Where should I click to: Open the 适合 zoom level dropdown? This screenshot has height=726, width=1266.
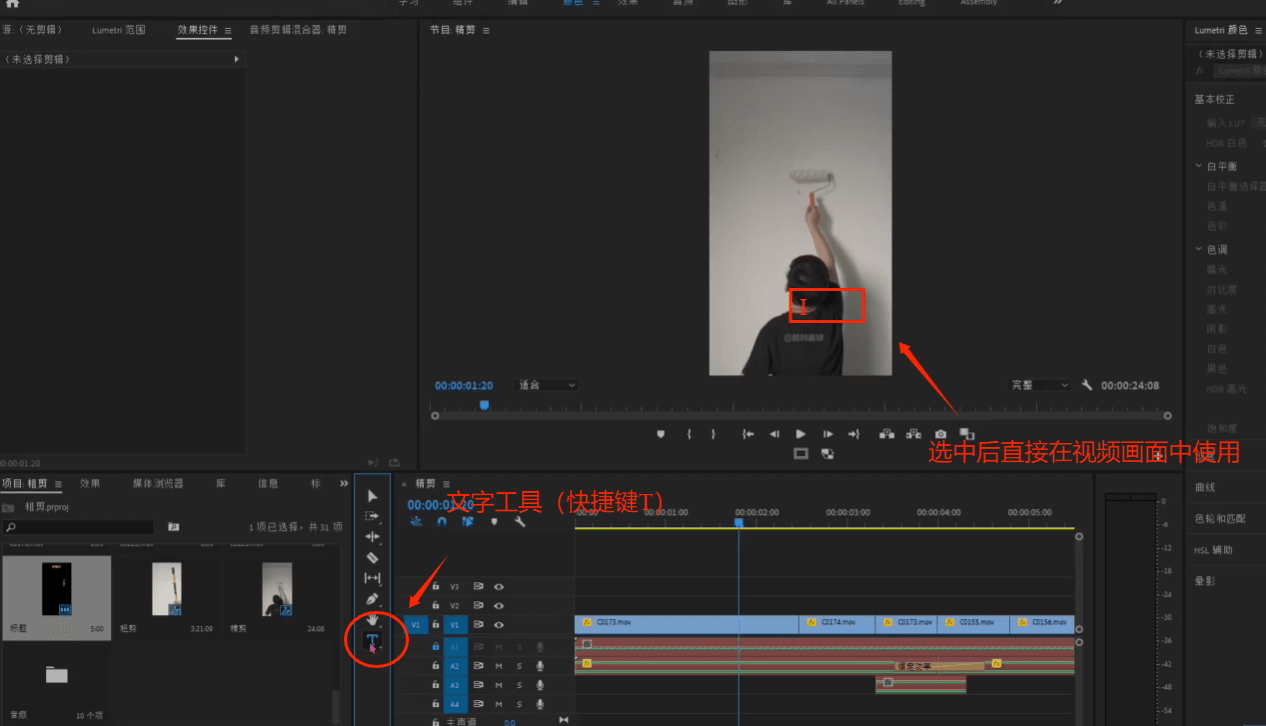point(546,385)
